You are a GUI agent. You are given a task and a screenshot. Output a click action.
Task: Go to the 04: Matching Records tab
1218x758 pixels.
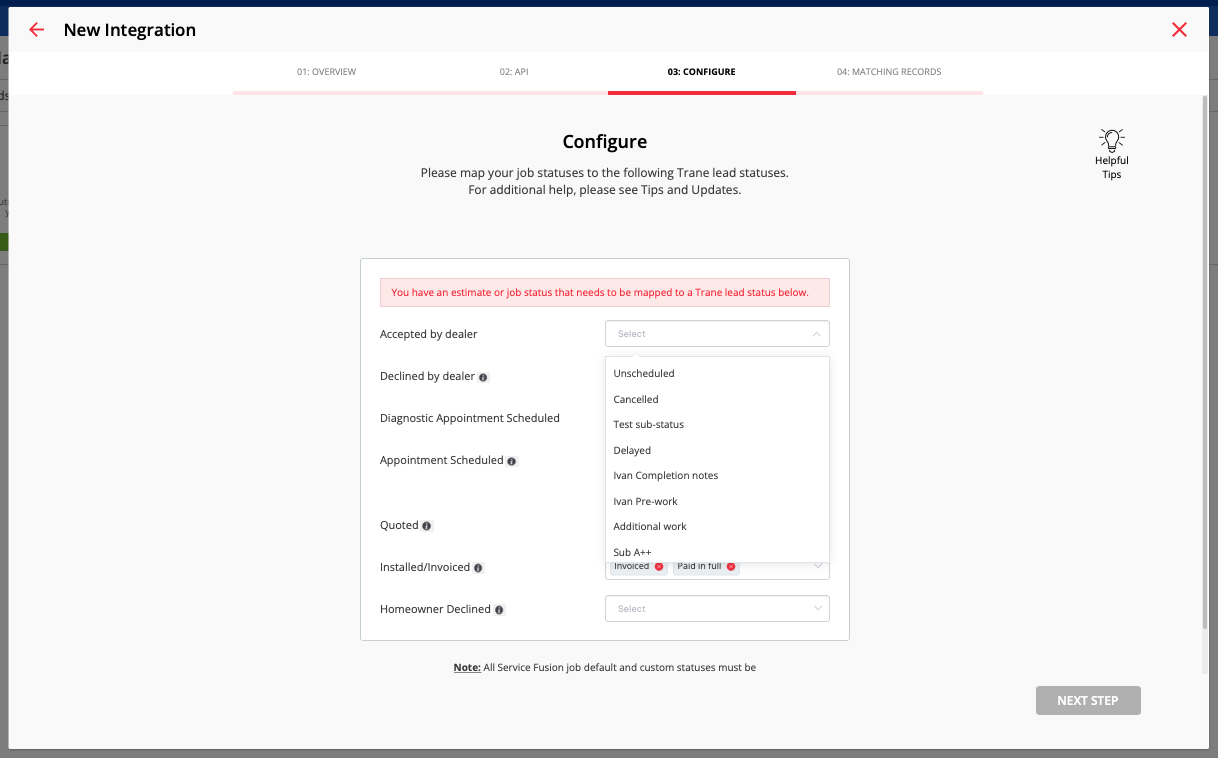tap(889, 72)
